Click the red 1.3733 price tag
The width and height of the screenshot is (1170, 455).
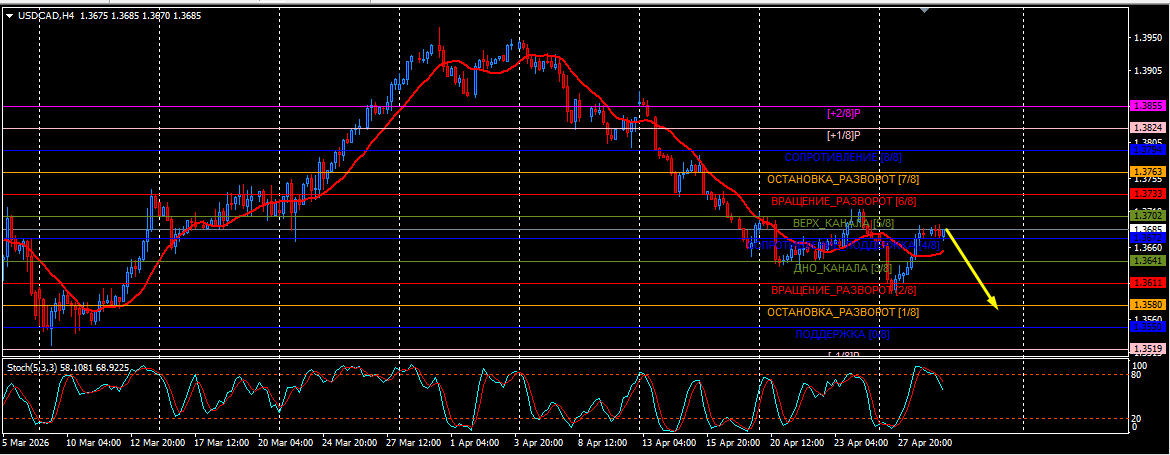click(x=1148, y=193)
